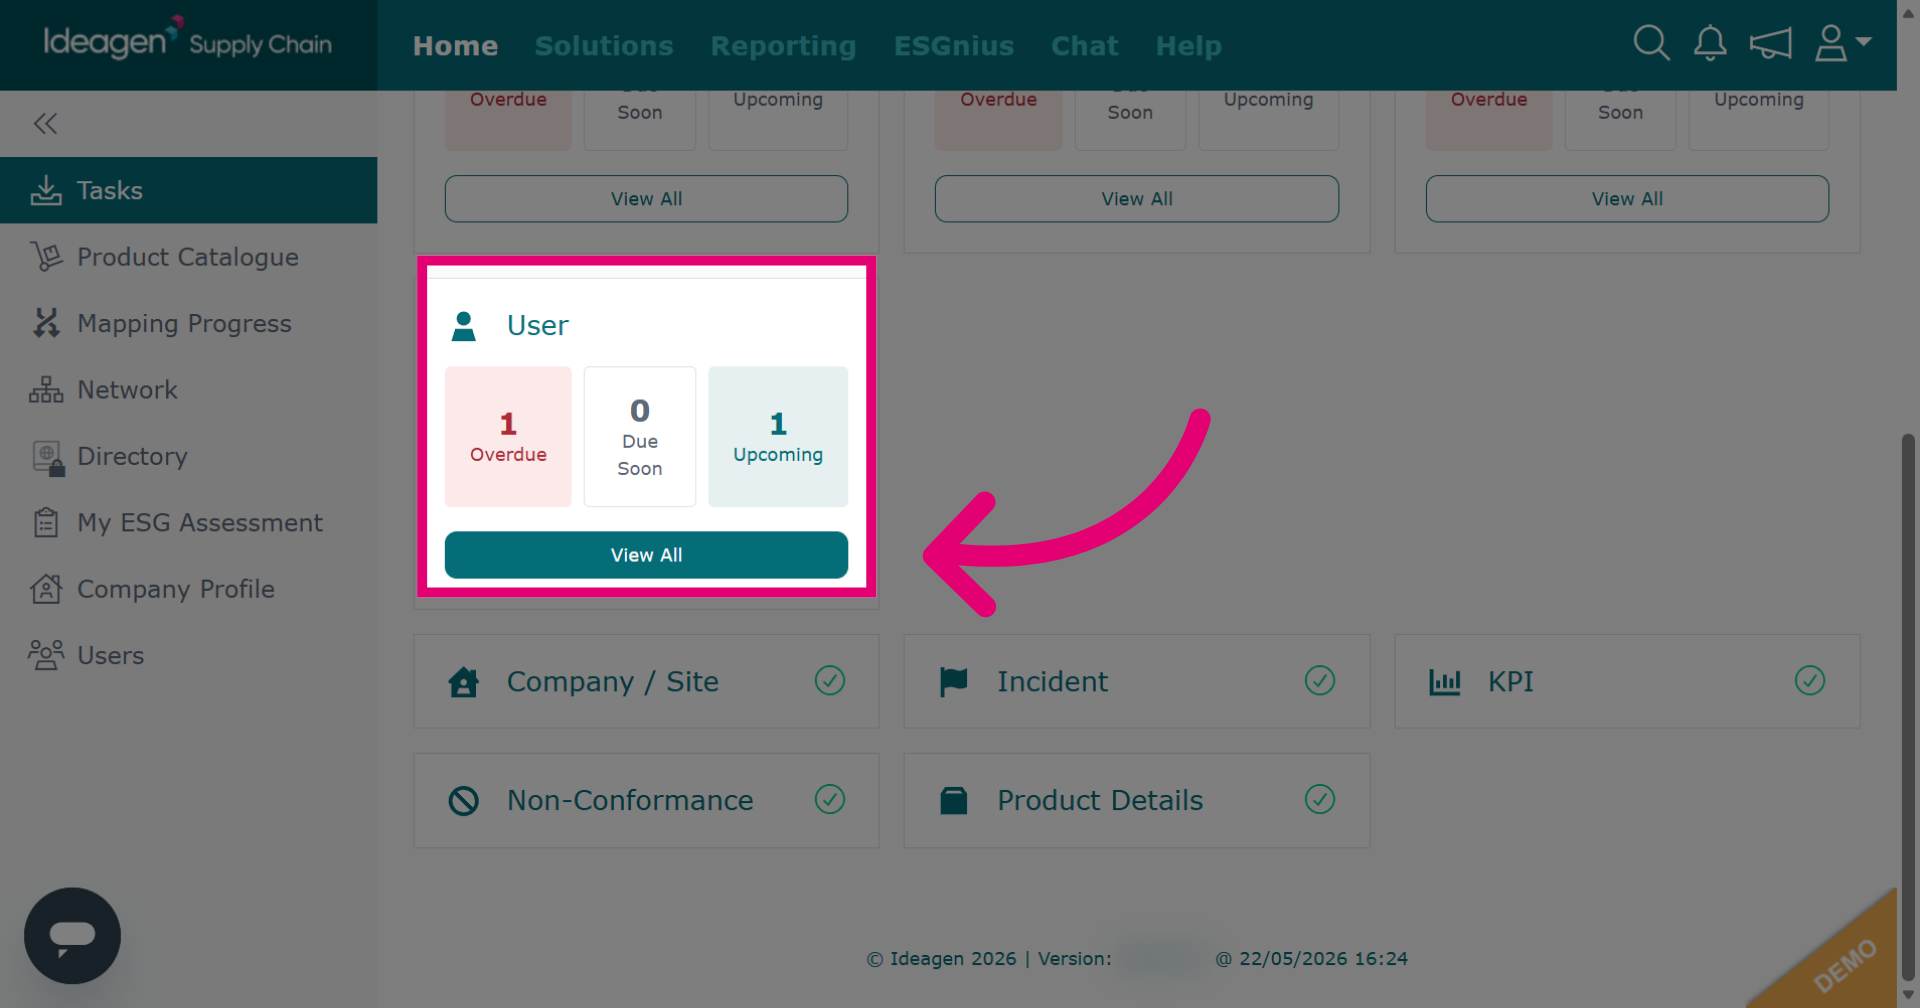1920x1008 pixels.
Task: Select Network in the sidebar
Action: tap(188, 390)
